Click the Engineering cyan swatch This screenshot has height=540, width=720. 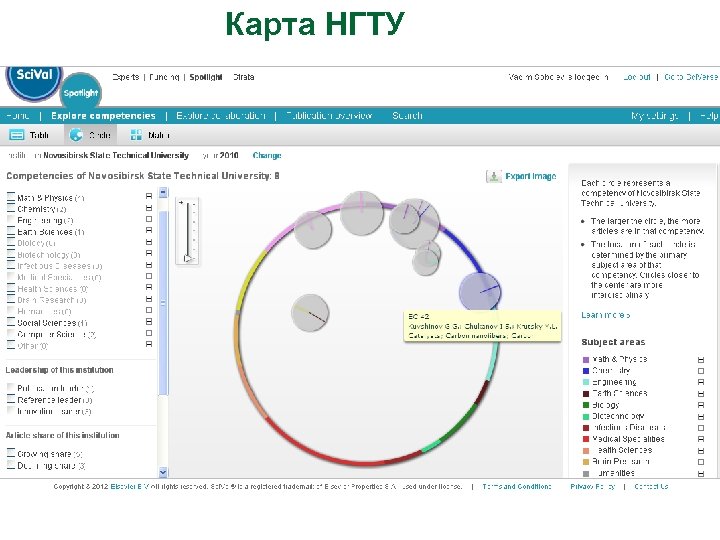(x=585, y=382)
